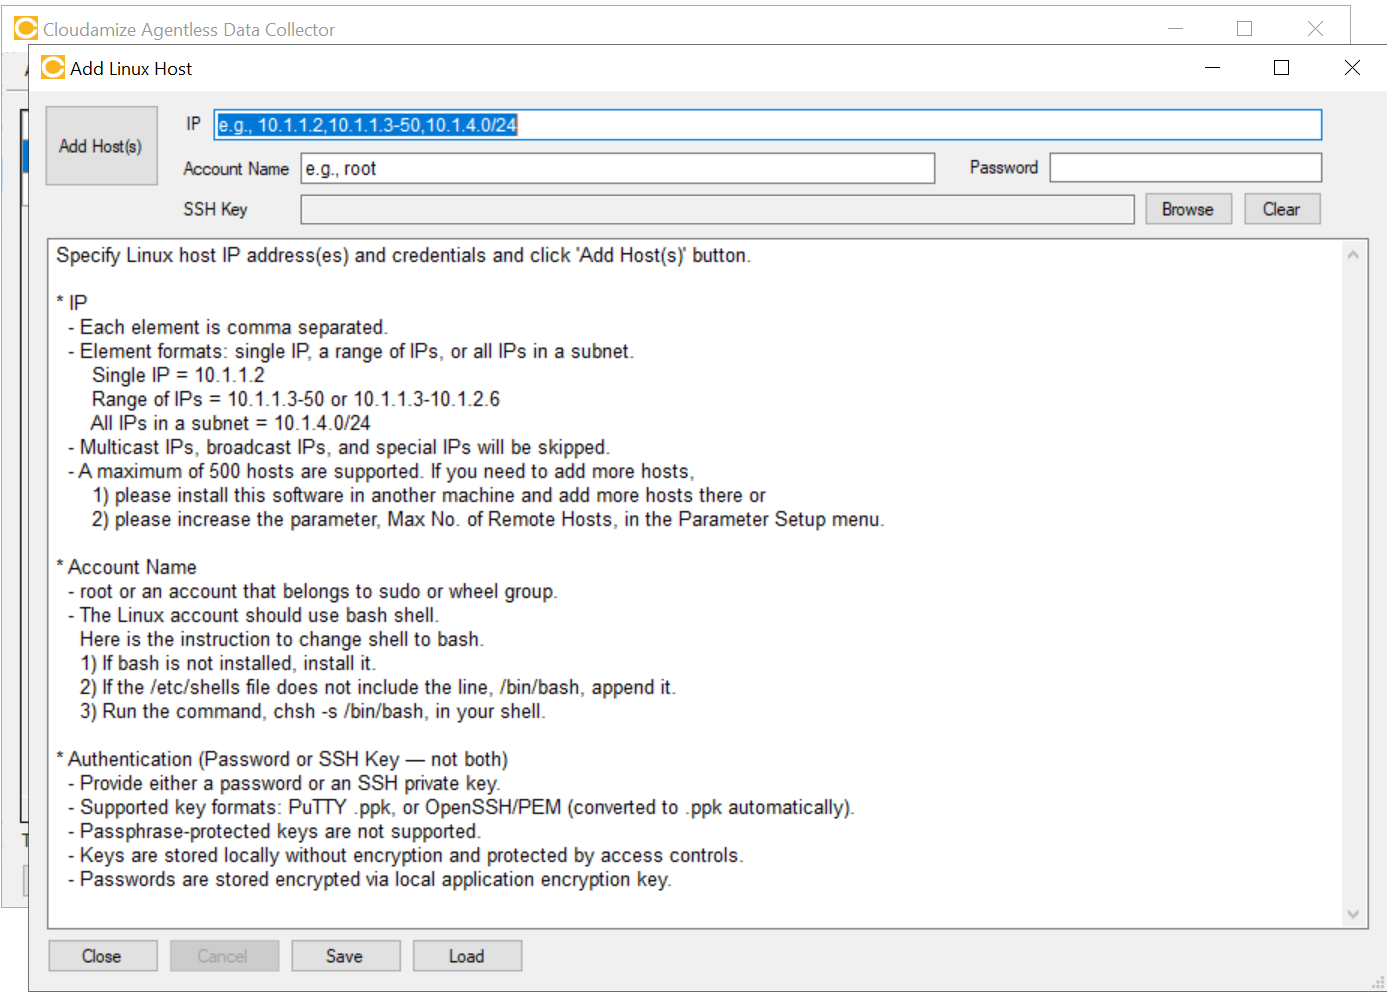Minimize the Cloudamize Agentless Data Collector window
Screen dimensions: 1387x992
pyautogui.click(x=1175, y=29)
